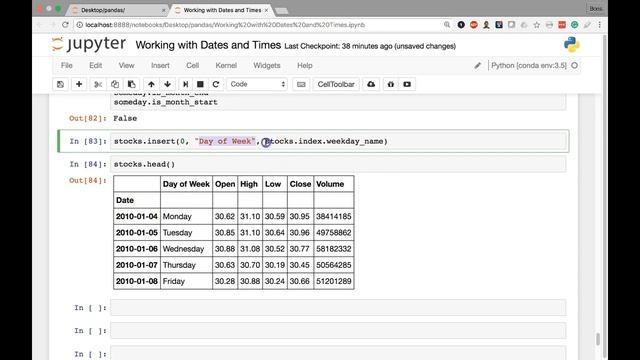
Task: Cut selected cell with scissors icon
Action: tap(98, 84)
